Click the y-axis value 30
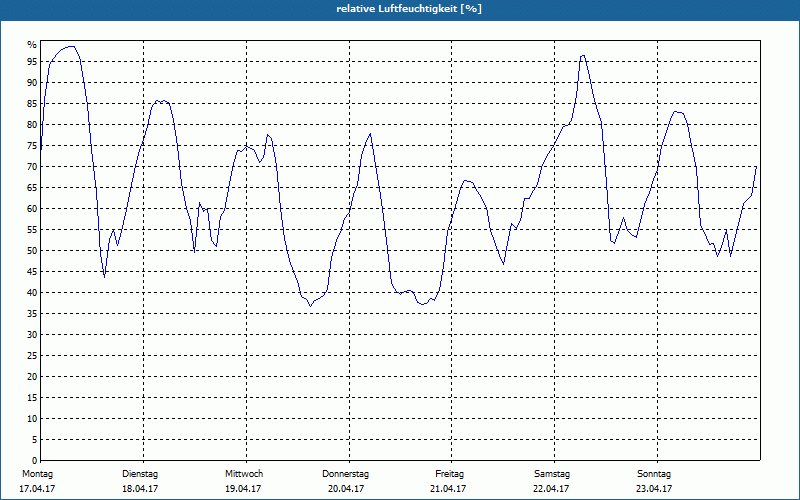 coord(32,335)
